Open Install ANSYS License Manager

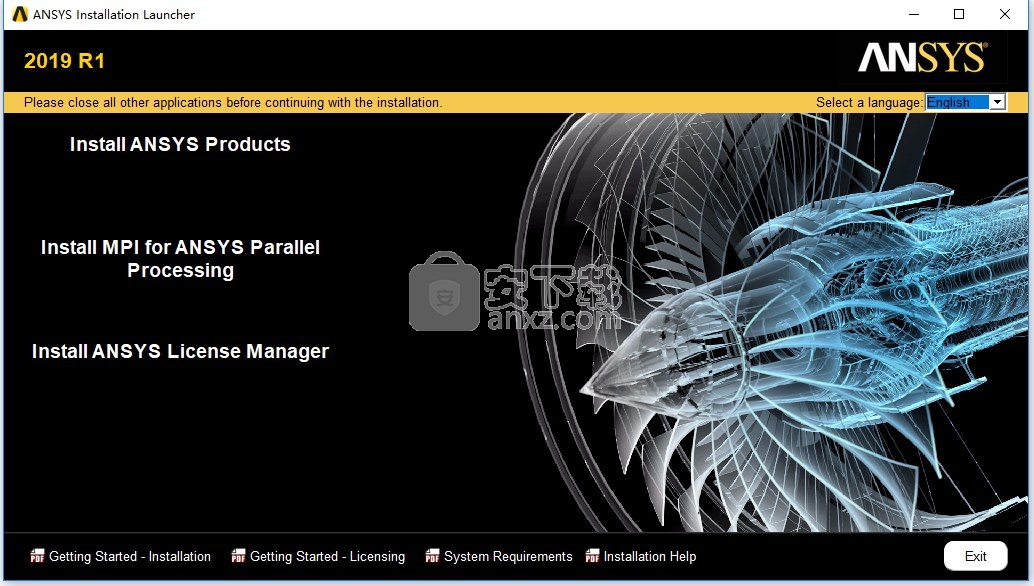pyautogui.click(x=180, y=351)
